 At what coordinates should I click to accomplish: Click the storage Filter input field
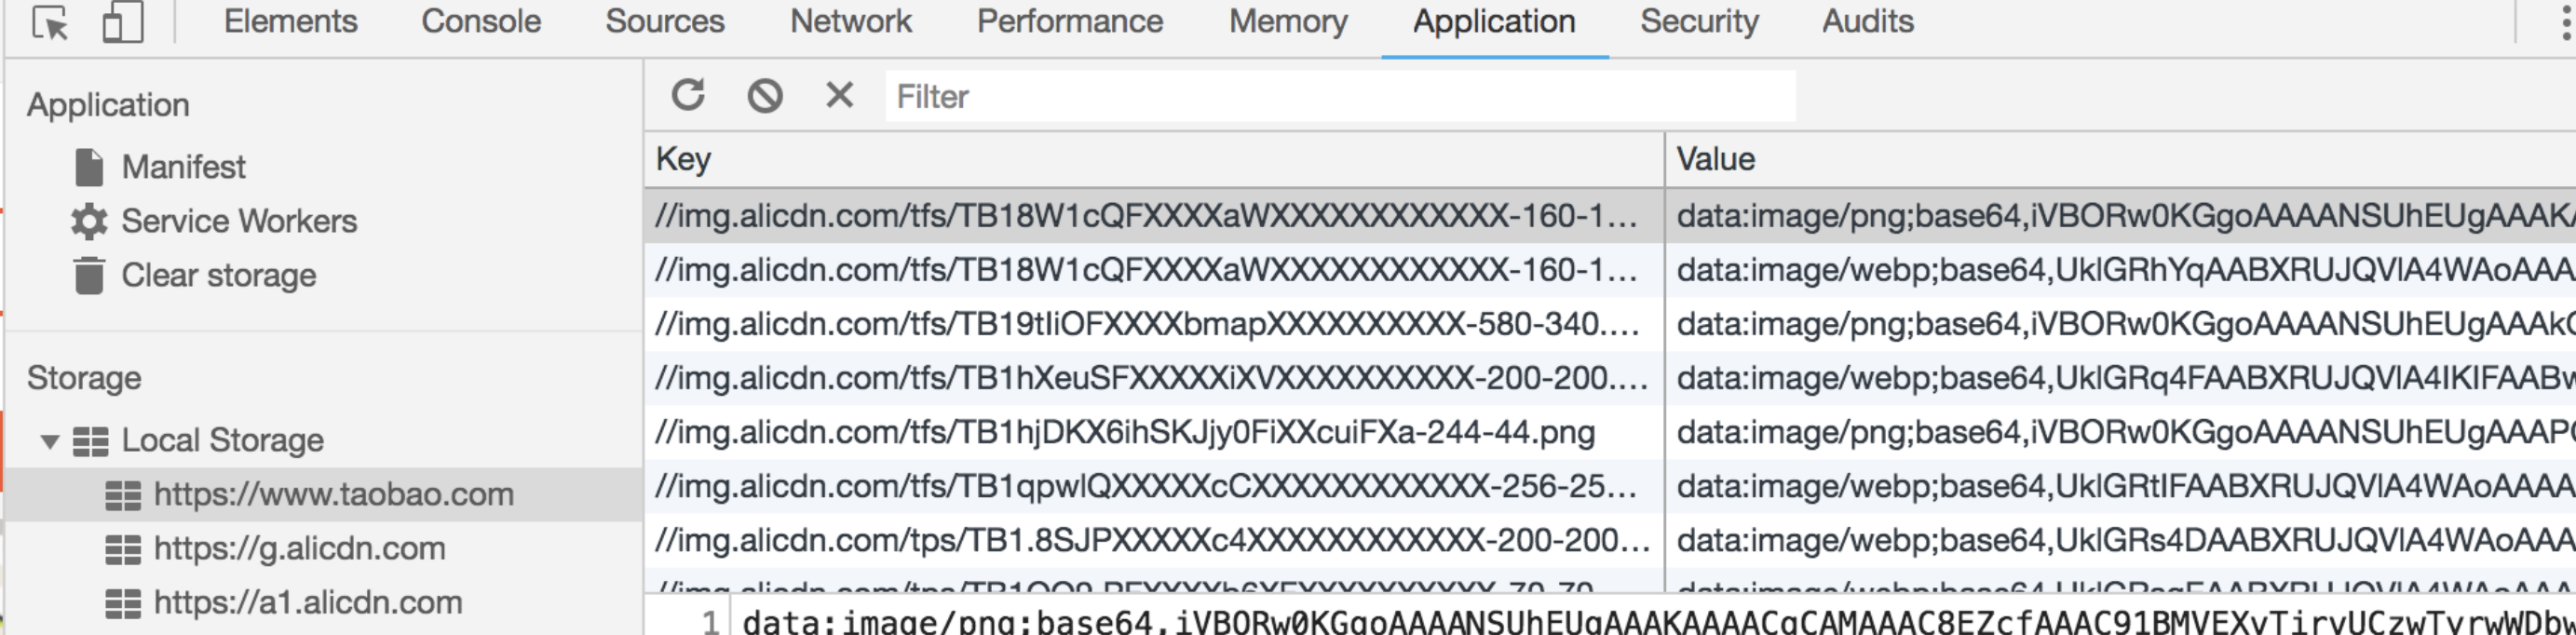[1340, 96]
